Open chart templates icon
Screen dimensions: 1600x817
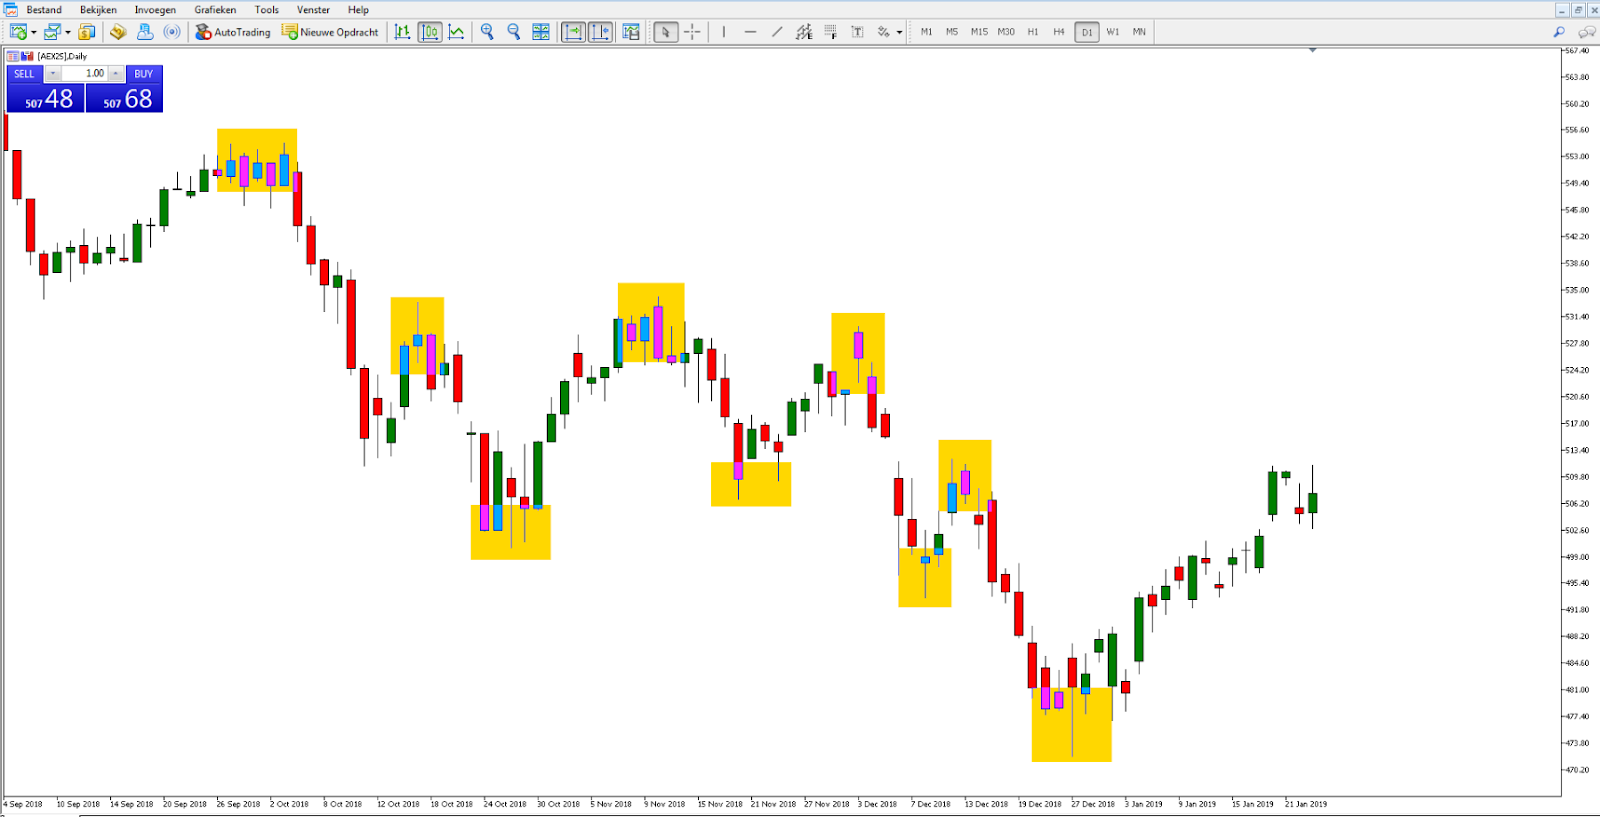pos(631,32)
